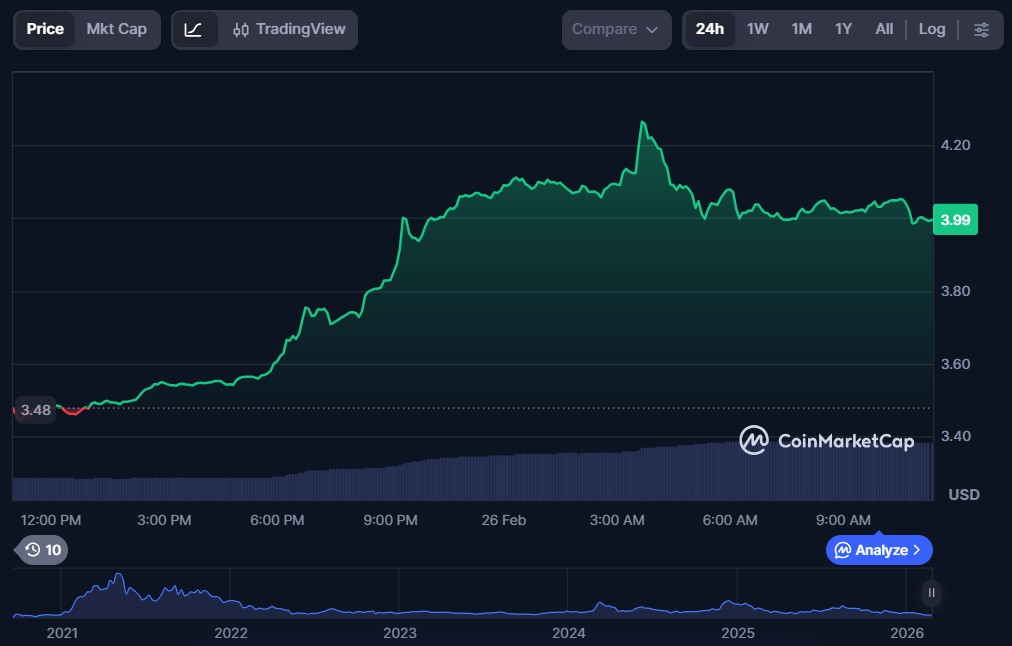The image size is (1012, 646).
Task: Switch to line chart view icon
Action: pyautogui.click(x=194, y=30)
